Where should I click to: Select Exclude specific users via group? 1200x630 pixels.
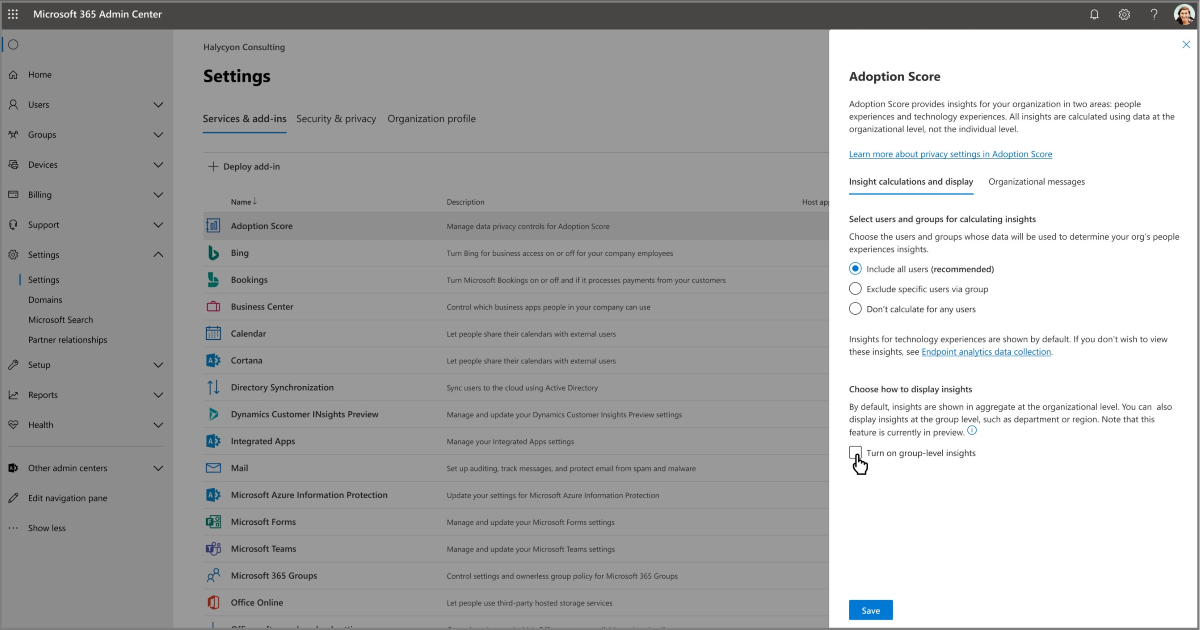pyautogui.click(x=855, y=289)
